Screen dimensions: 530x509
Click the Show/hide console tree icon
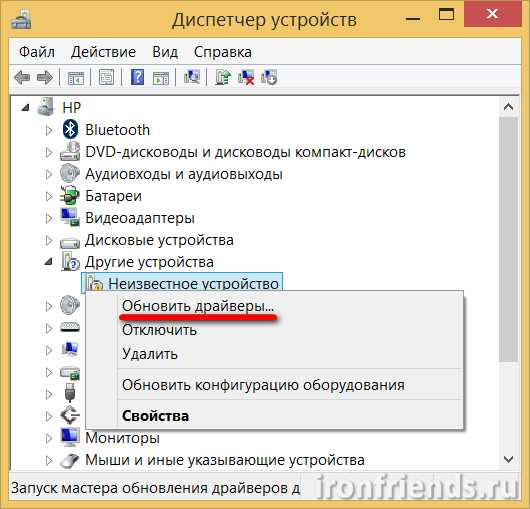point(76,78)
